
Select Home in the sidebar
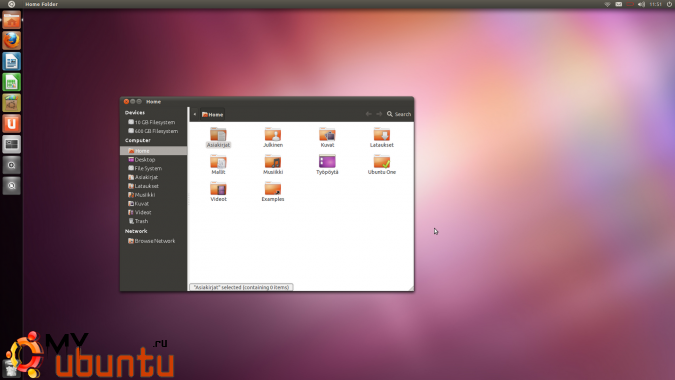point(153,151)
